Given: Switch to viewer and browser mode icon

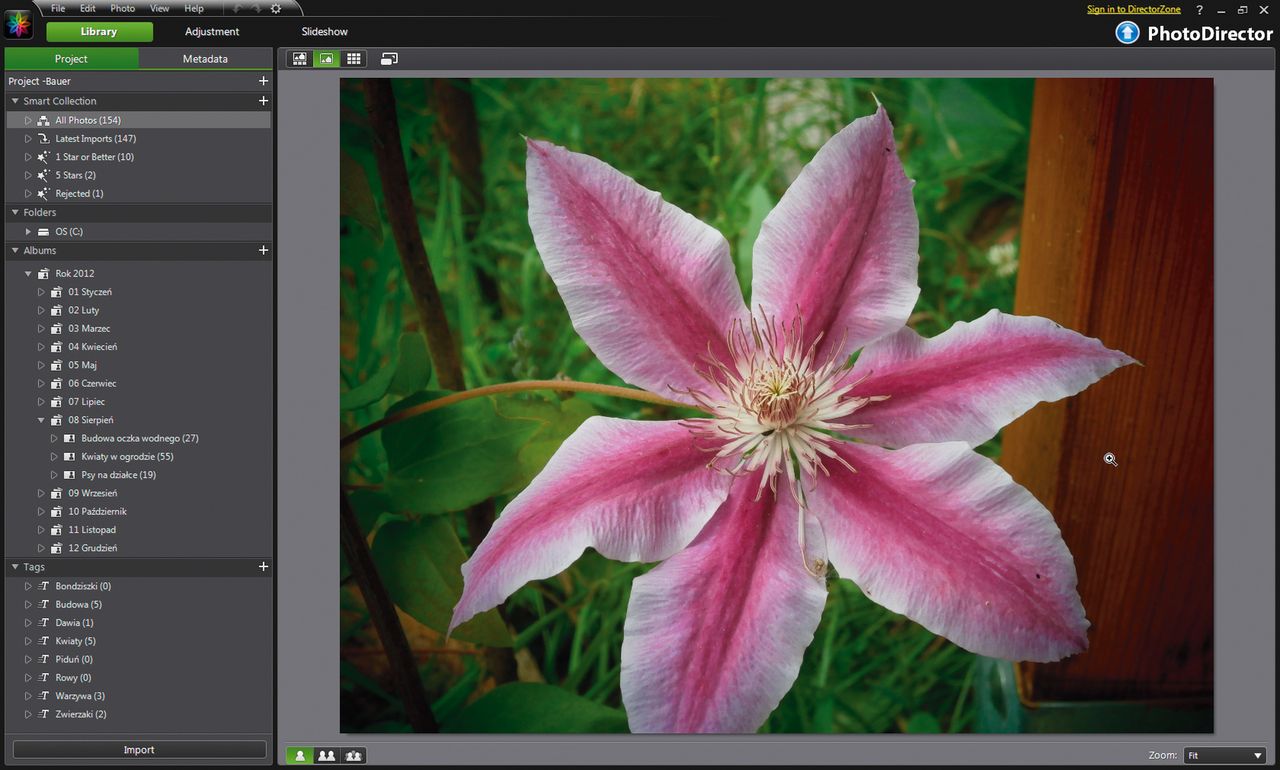Looking at the screenshot, I should pyautogui.click(x=299, y=59).
